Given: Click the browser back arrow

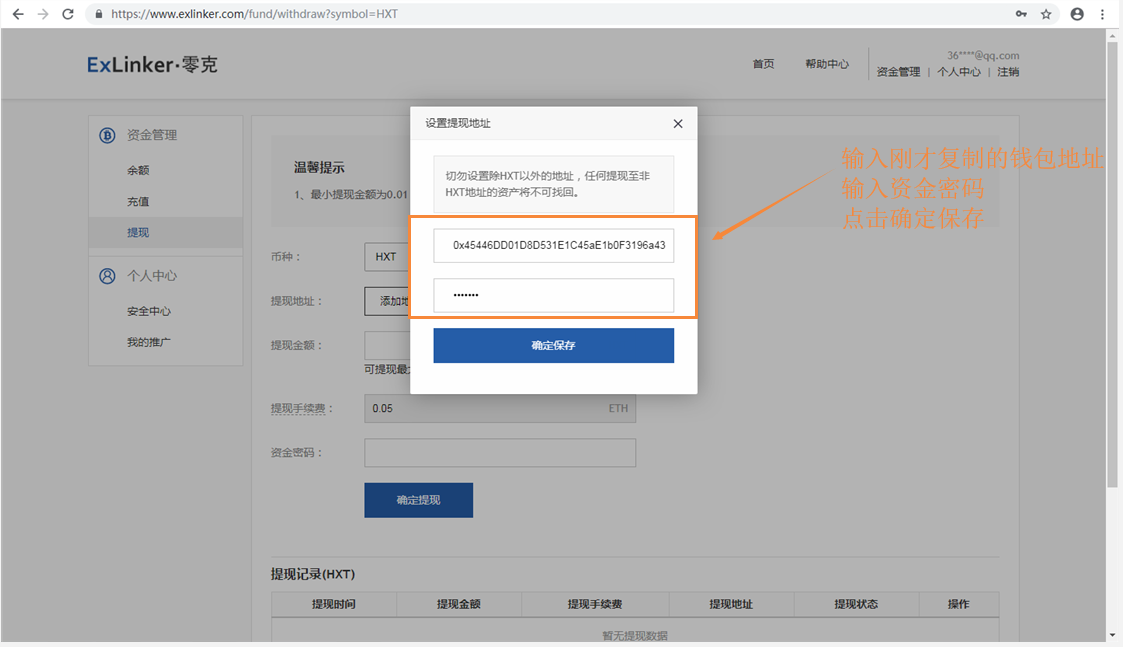Looking at the screenshot, I should (x=18, y=14).
